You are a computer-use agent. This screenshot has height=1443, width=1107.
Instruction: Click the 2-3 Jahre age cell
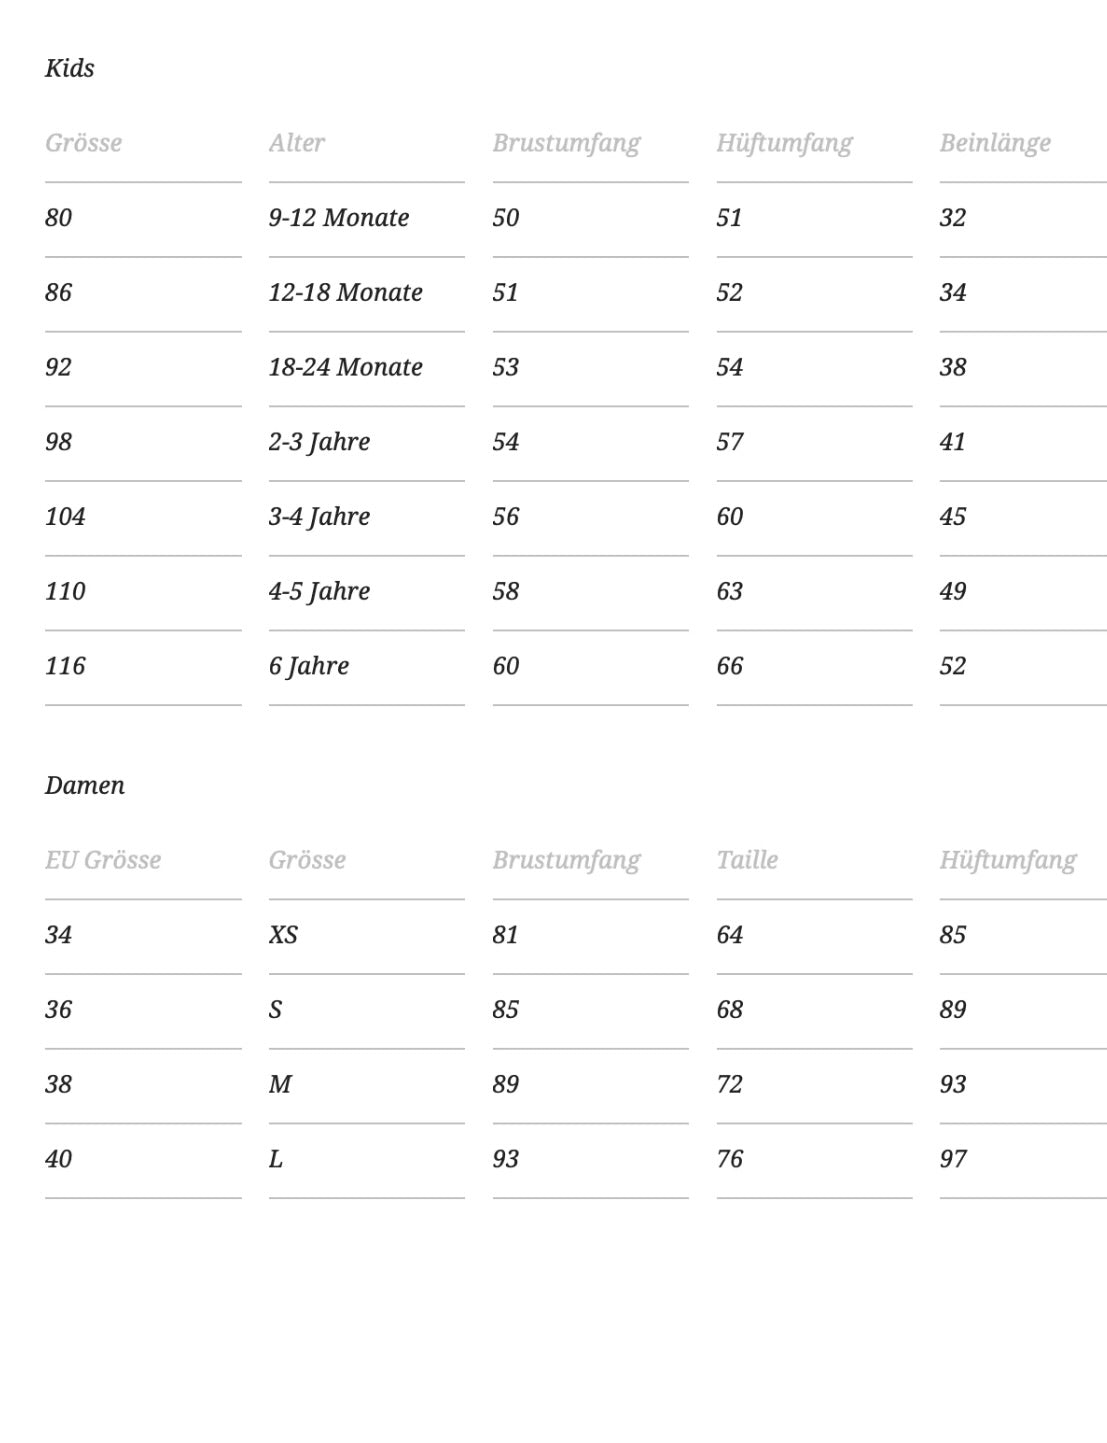click(x=320, y=442)
